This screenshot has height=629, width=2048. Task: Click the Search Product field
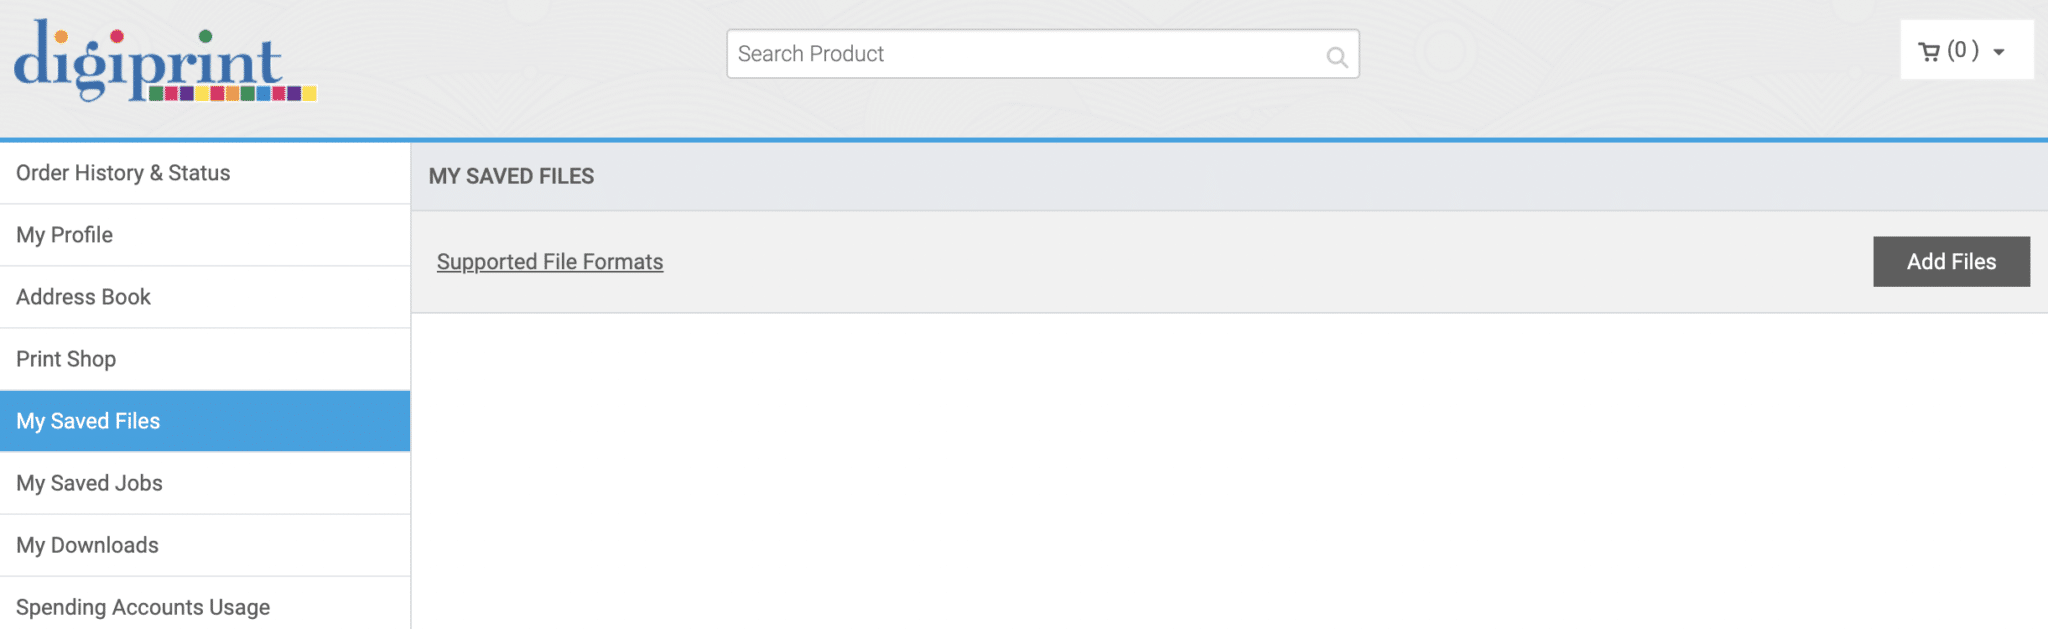[x=1042, y=54]
